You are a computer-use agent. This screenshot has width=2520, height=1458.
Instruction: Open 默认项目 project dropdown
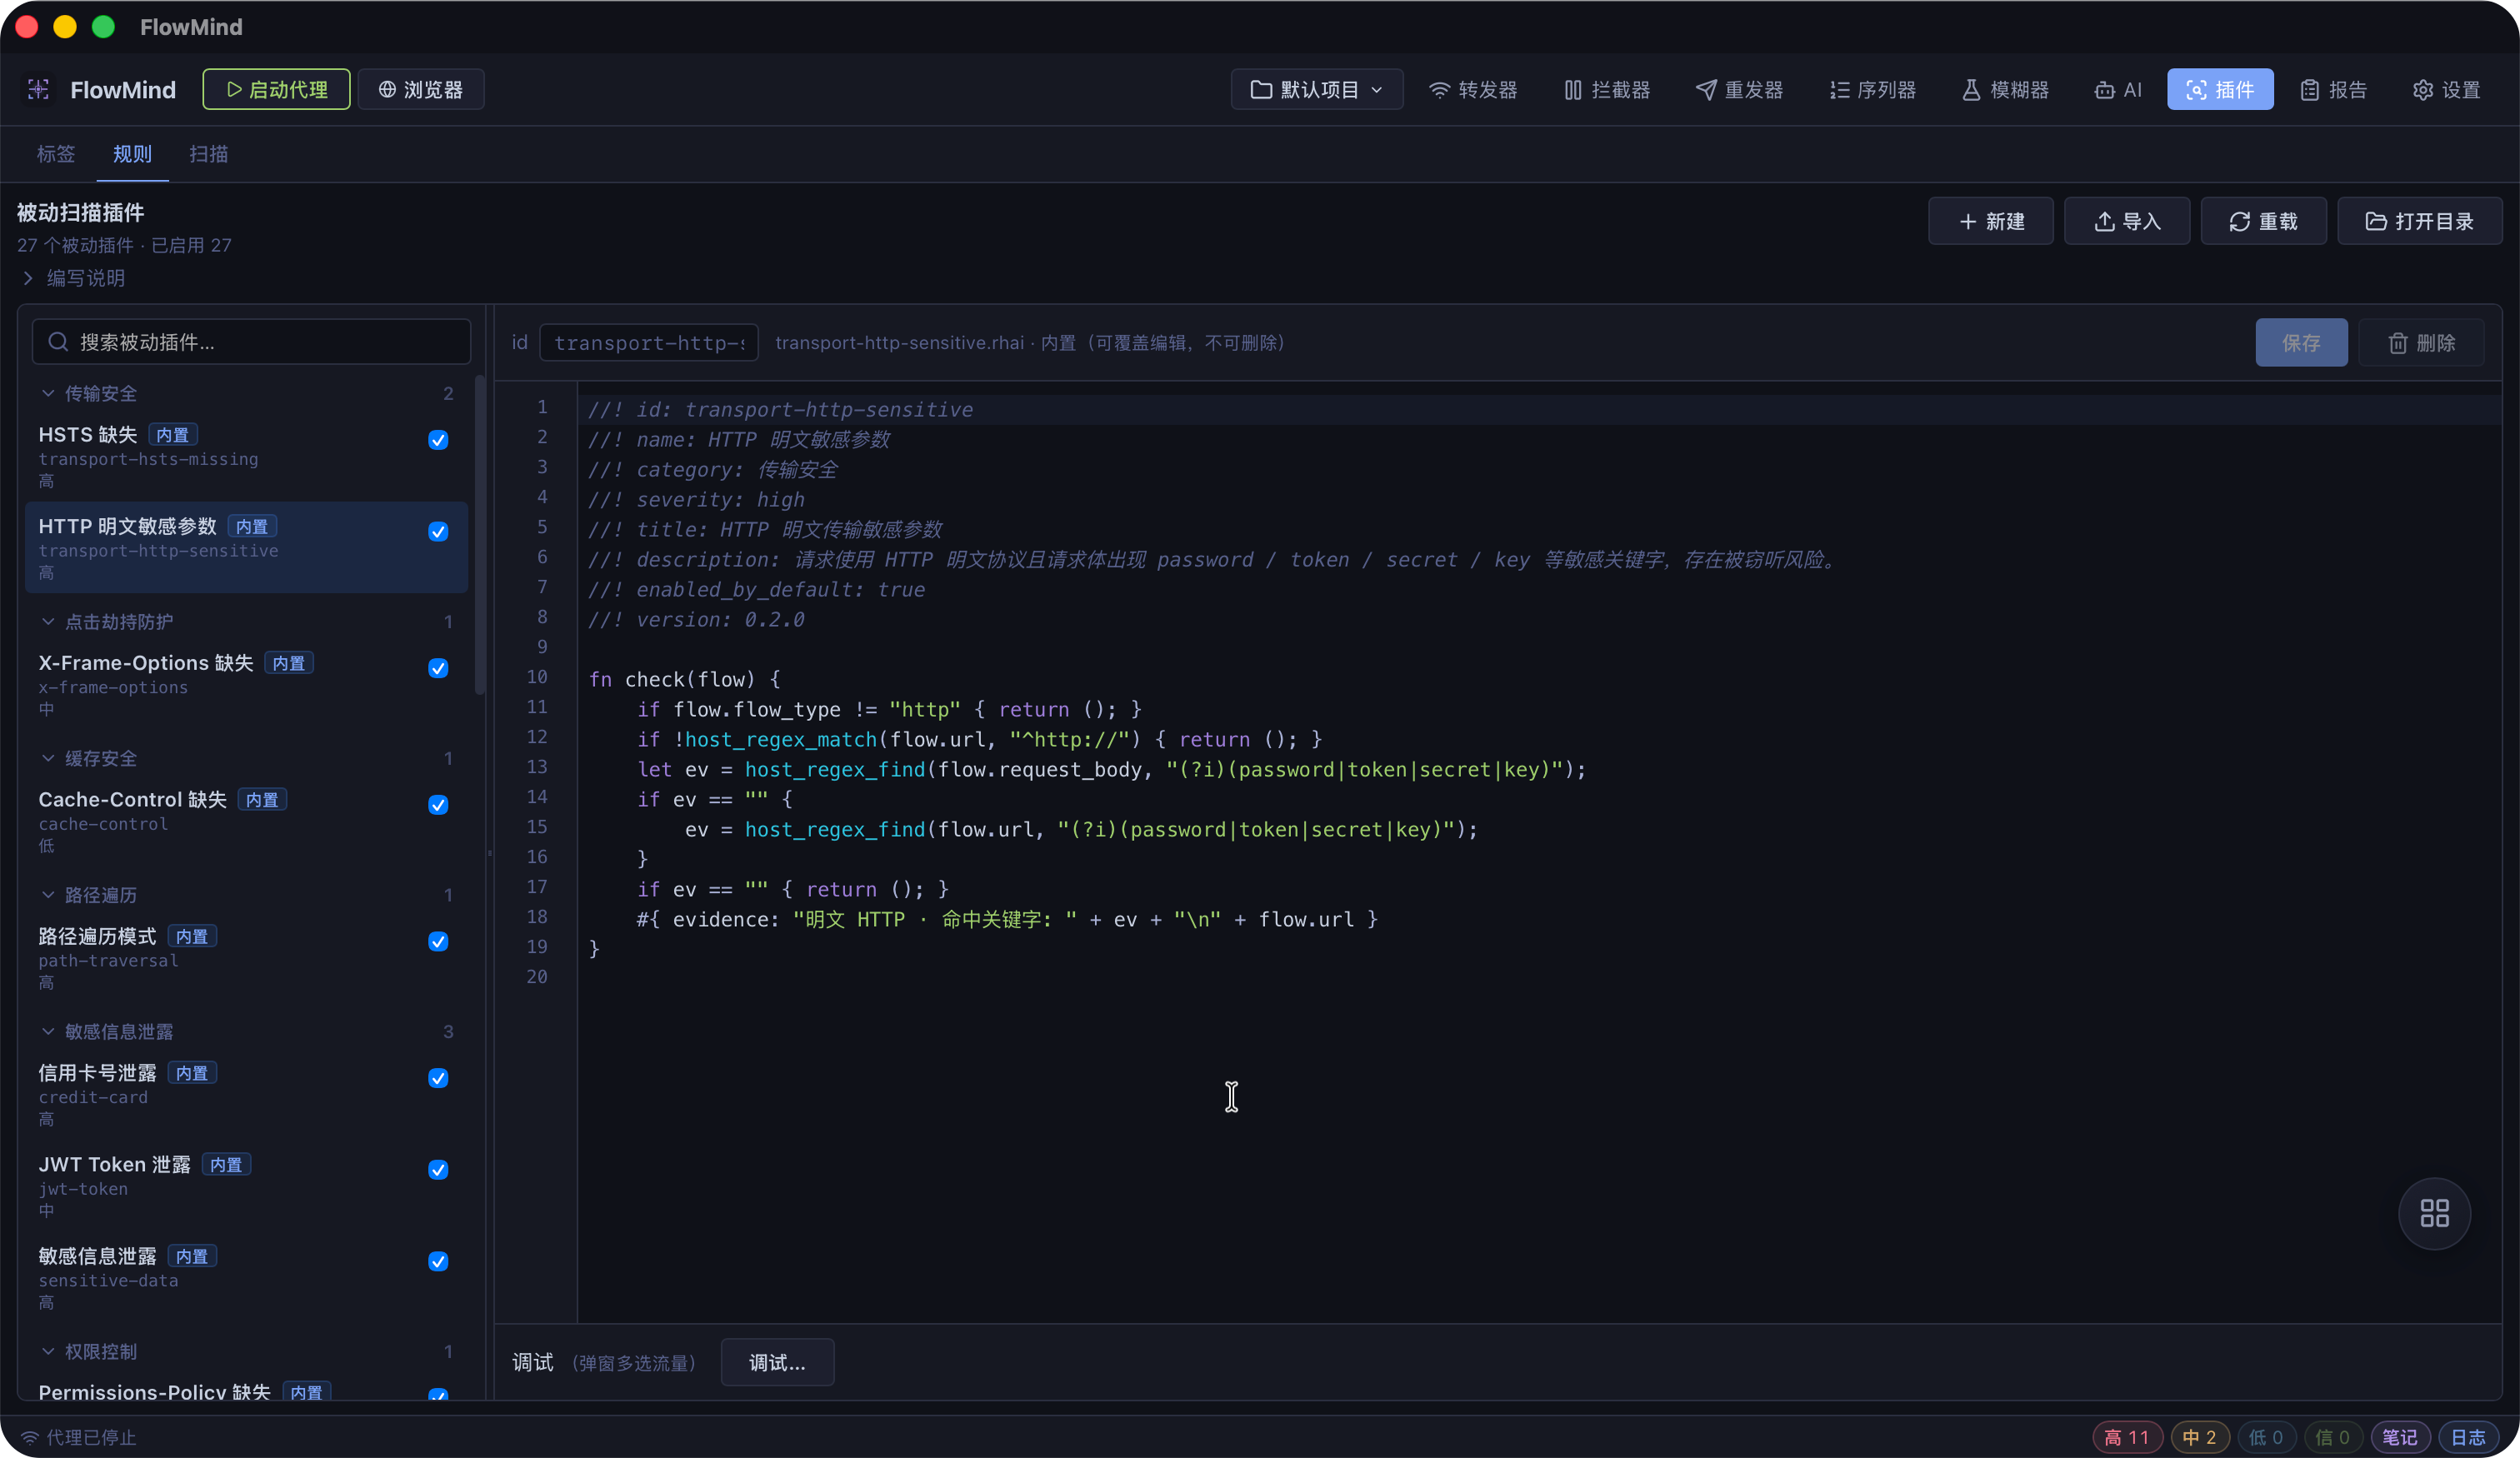click(1316, 90)
